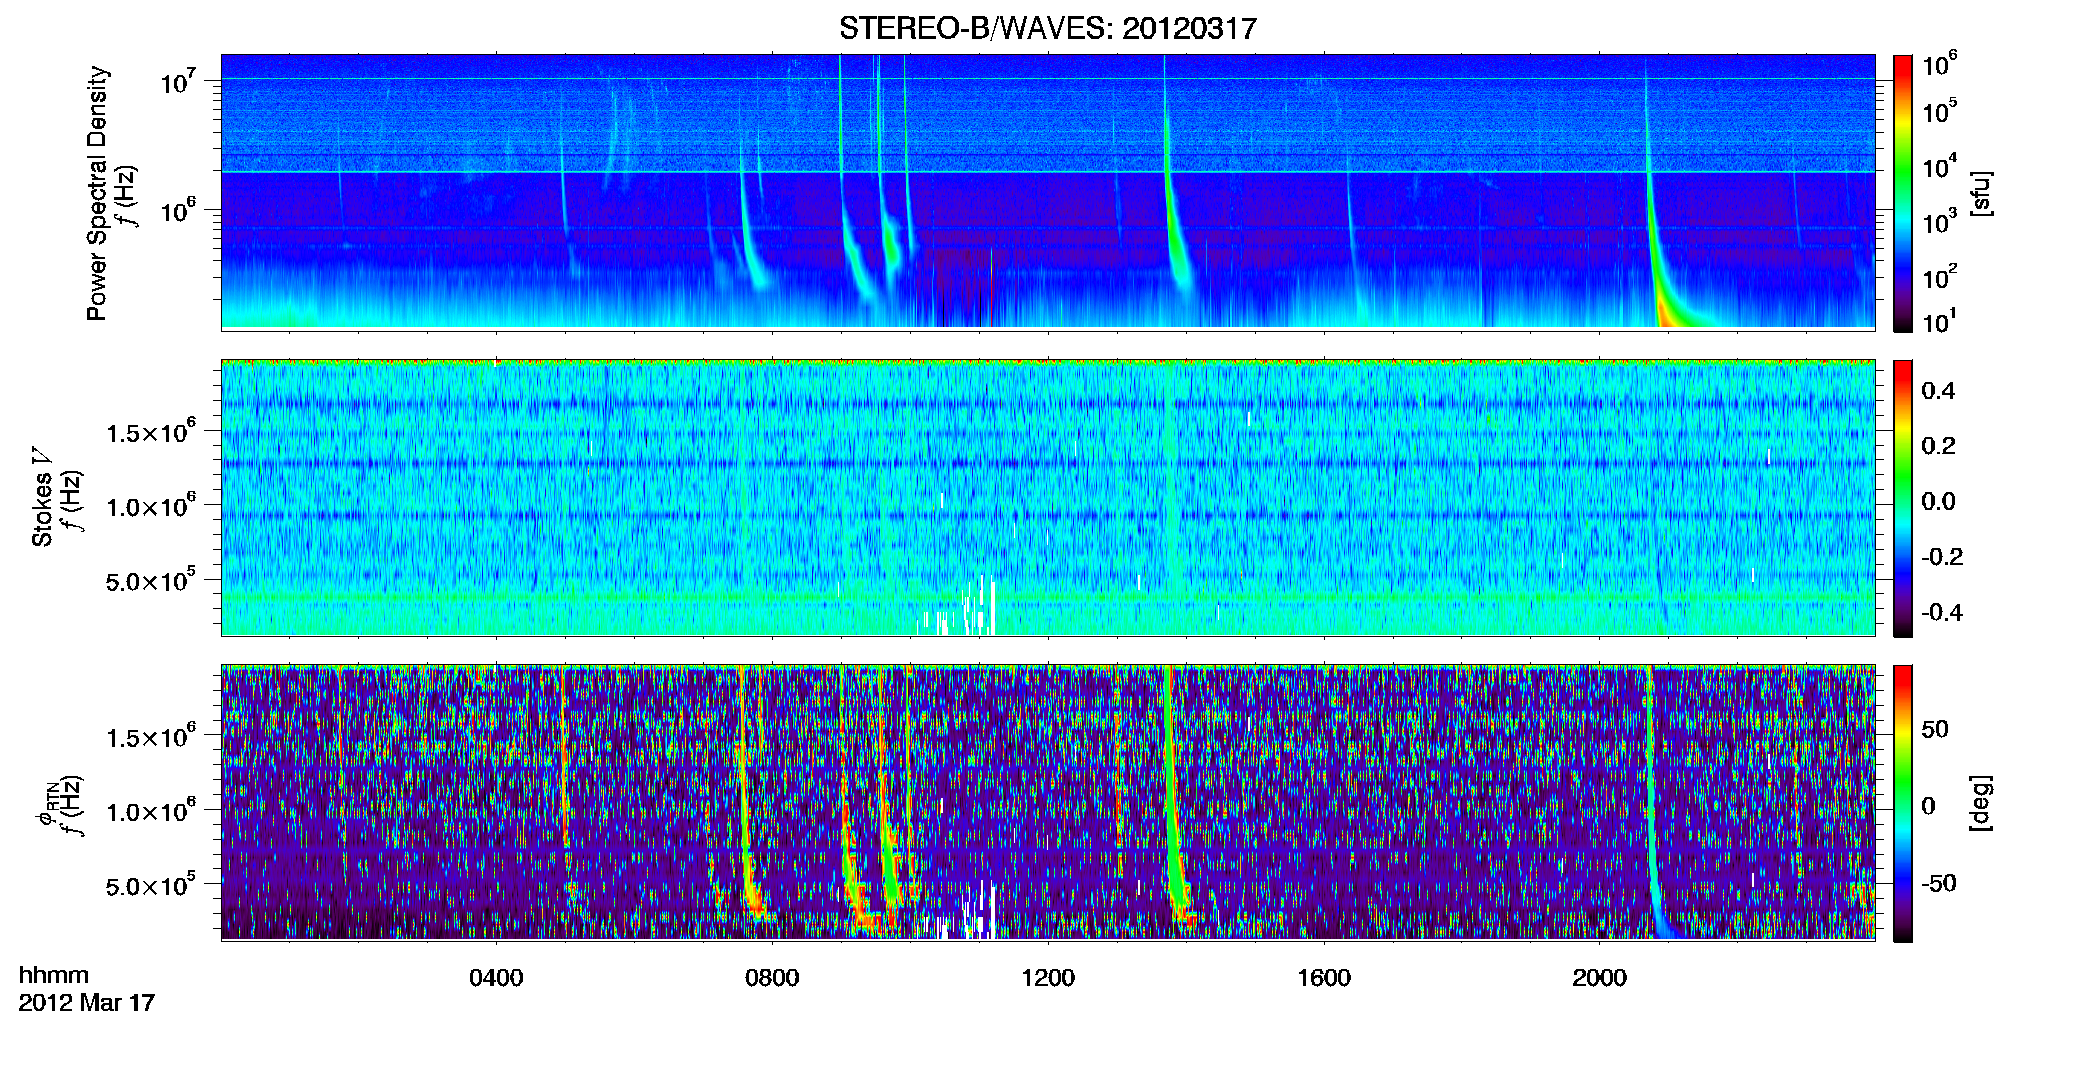Click the 10^1 label on sfu colorbar

tap(1939, 320)
